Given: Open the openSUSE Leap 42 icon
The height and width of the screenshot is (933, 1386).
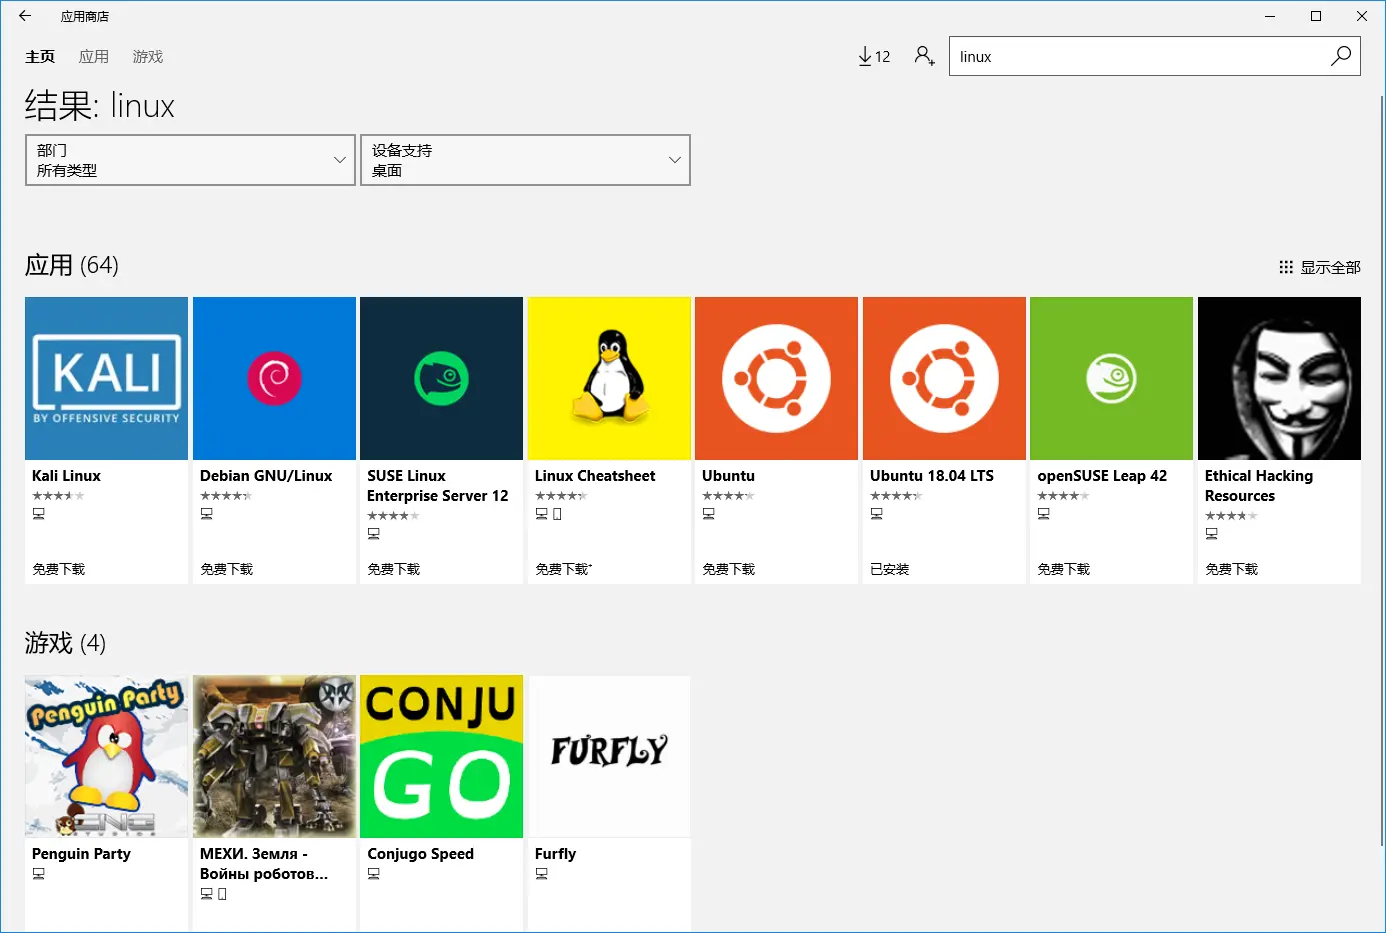Looking at the screenshot, I should click(1111, 378).
